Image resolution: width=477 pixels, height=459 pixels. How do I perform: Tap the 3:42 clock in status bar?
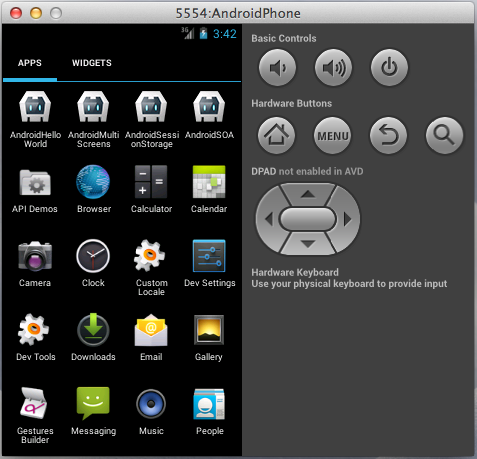[x=225, y=34]
